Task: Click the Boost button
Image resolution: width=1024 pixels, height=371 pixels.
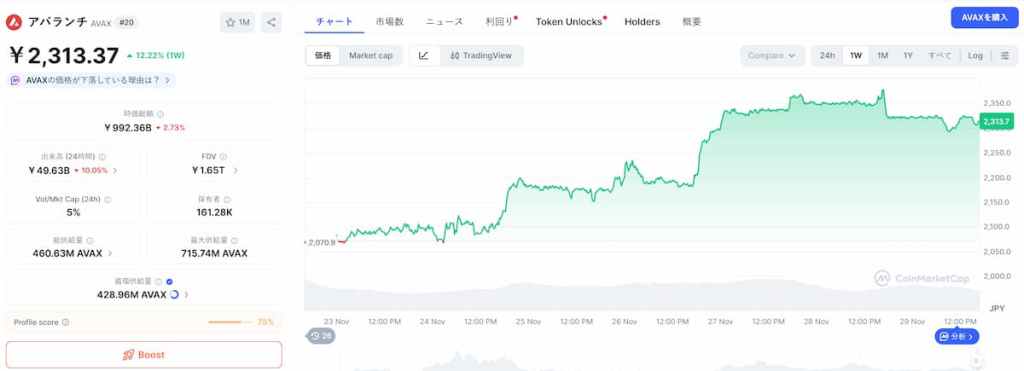Action: 144,355
